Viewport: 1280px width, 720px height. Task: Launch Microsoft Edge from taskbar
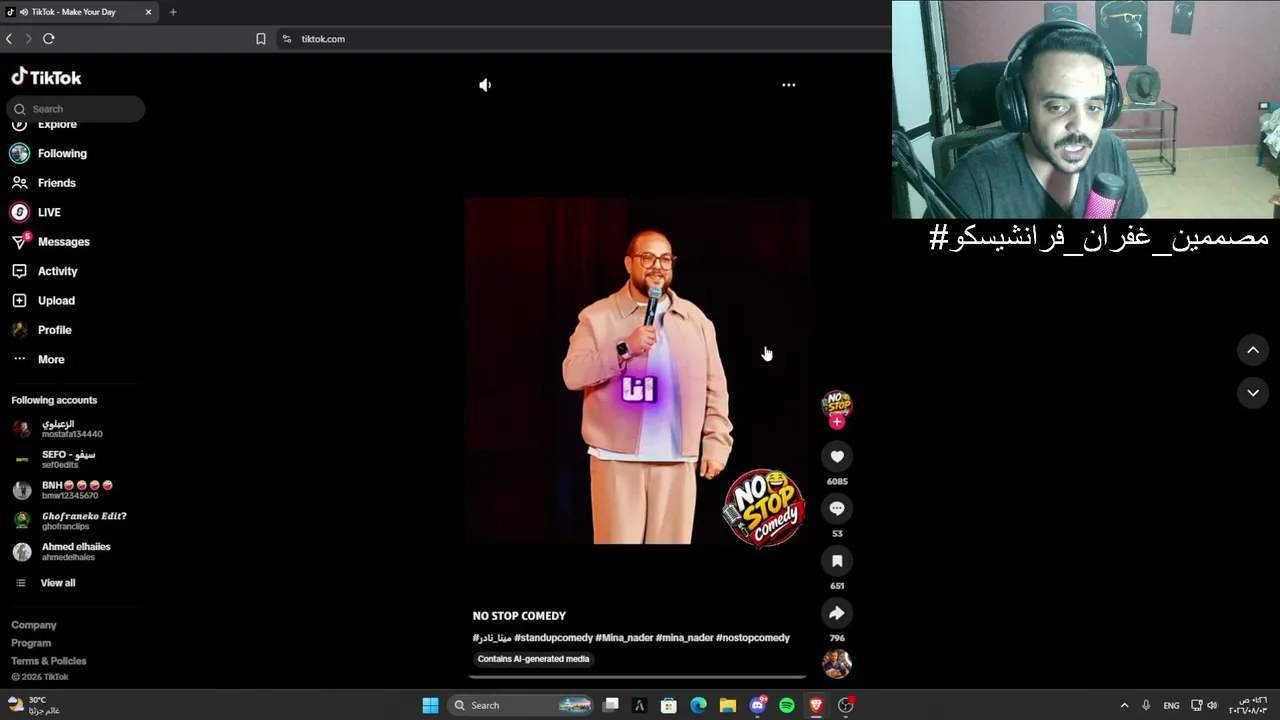click(x=698, y=705)
